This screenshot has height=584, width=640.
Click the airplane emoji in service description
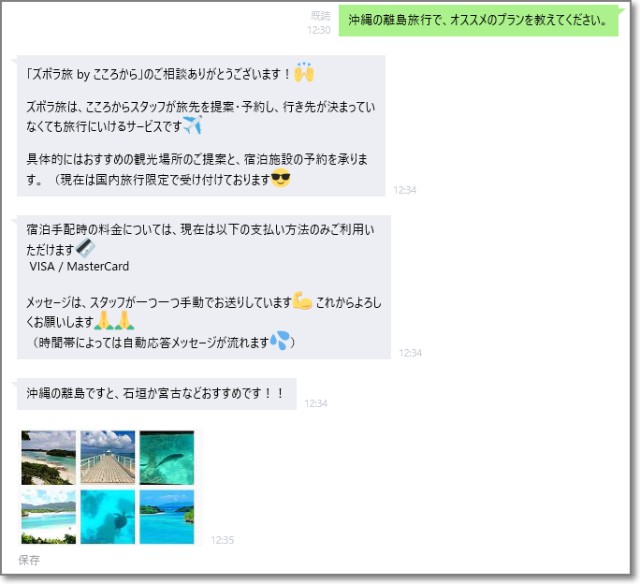point(192,125)
